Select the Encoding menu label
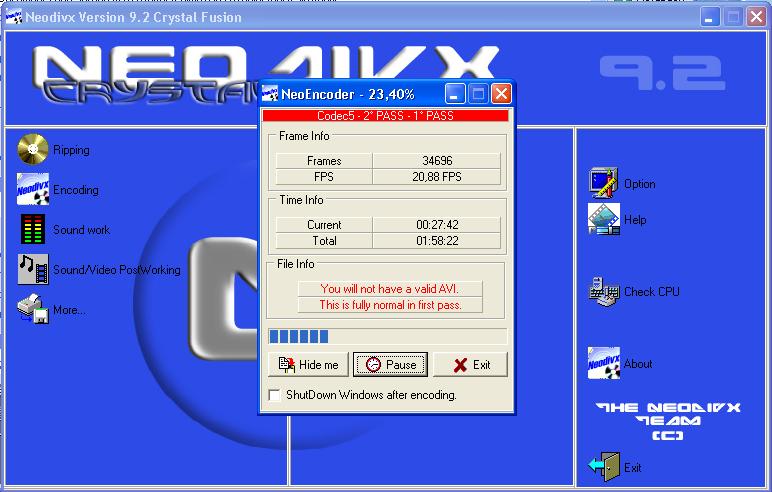This screenshot has height=492, width=772. [x=76, y=190]
